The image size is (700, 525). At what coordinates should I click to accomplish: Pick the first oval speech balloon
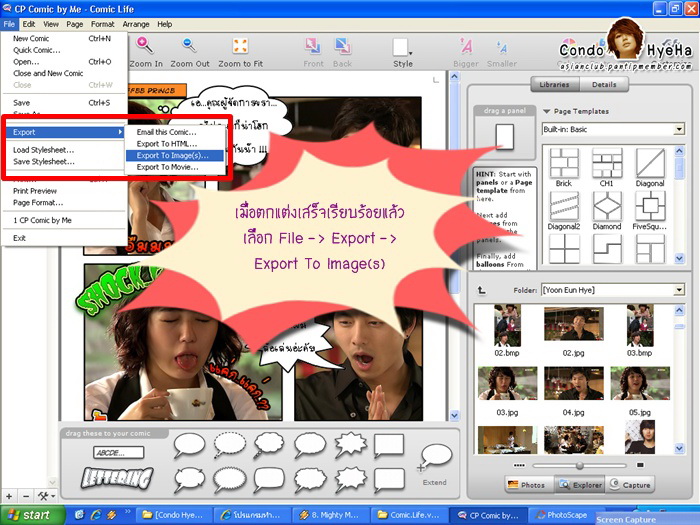coord(189,445)
